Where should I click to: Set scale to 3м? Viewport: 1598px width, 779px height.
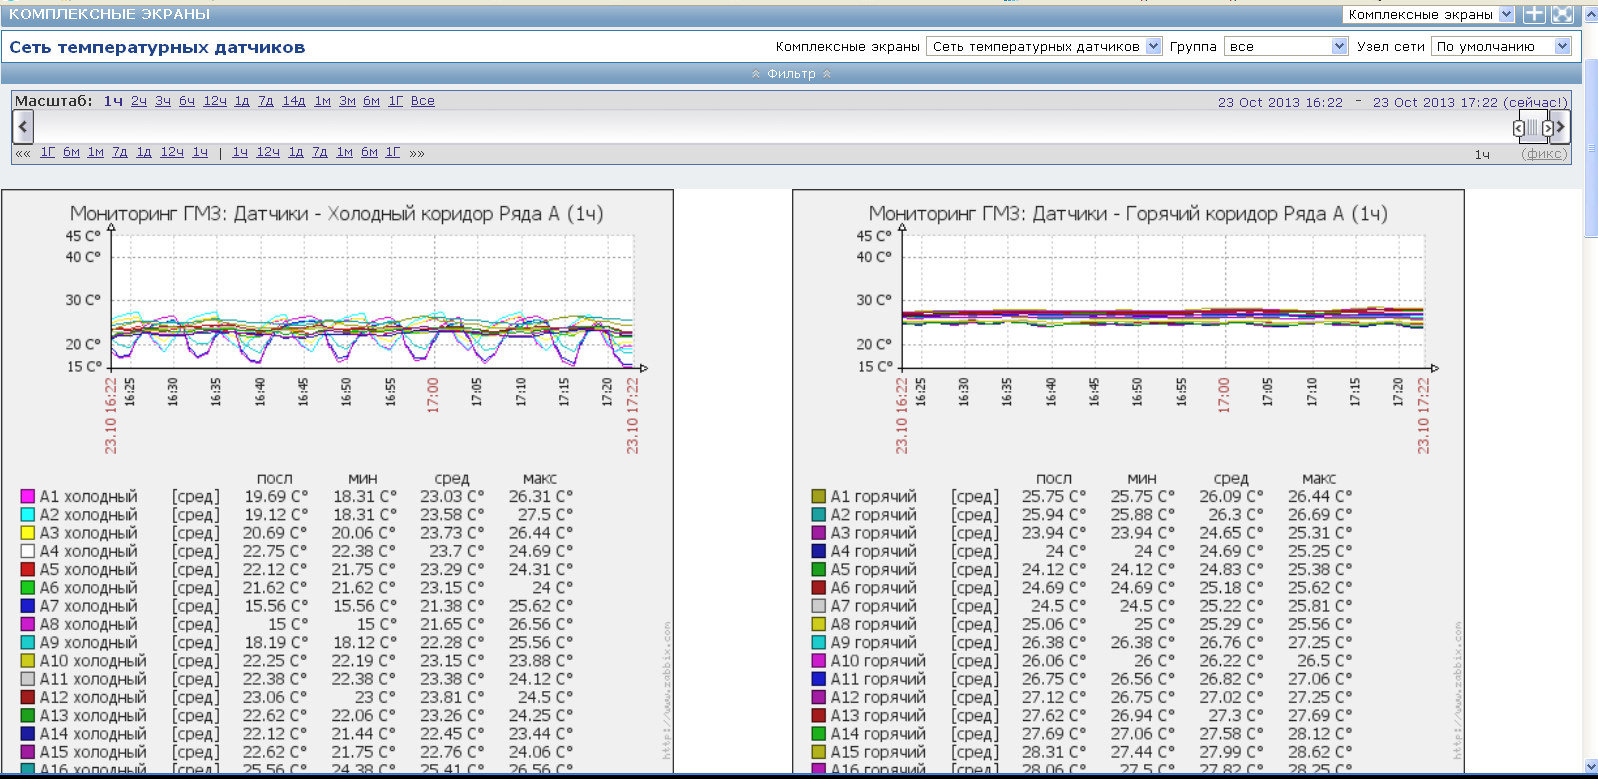click(347, 101)
